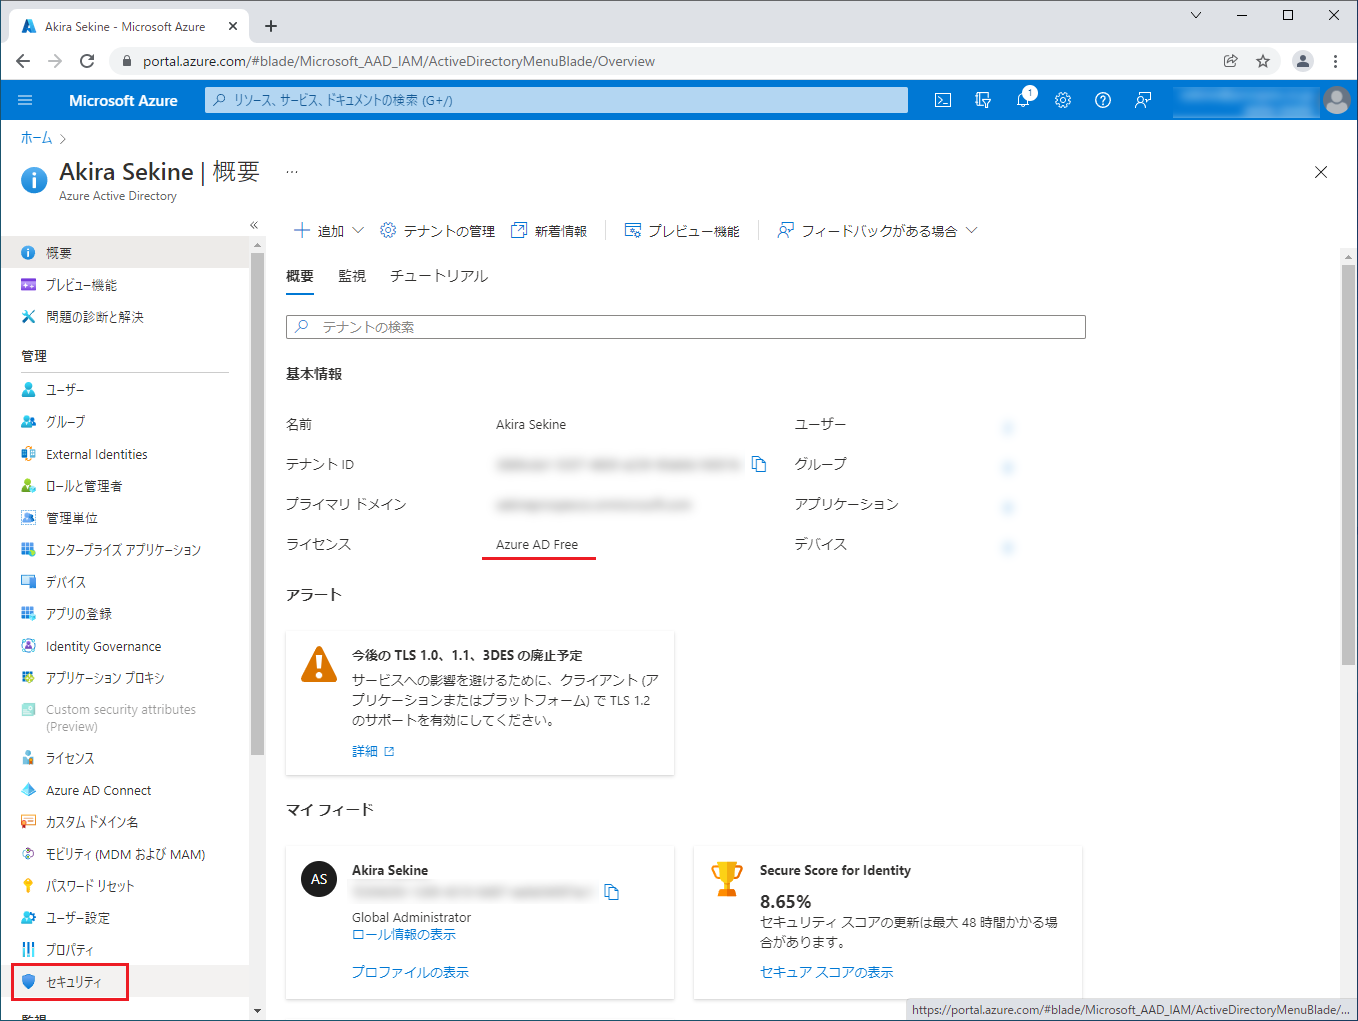
Task: Click テナントの管理 in command bar
Action: [x=438, y=231]
